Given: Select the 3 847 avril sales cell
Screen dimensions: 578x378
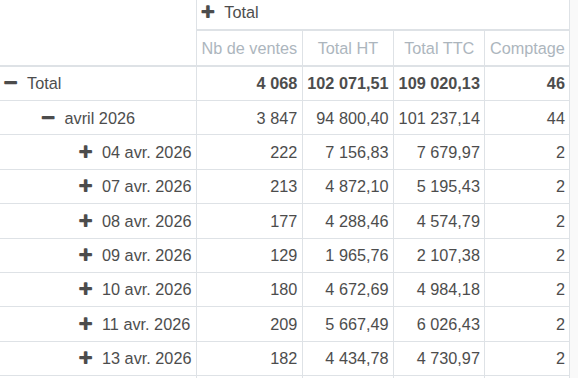Looking at the screenshot, I should pyautogui.click(x=250, y=118).
